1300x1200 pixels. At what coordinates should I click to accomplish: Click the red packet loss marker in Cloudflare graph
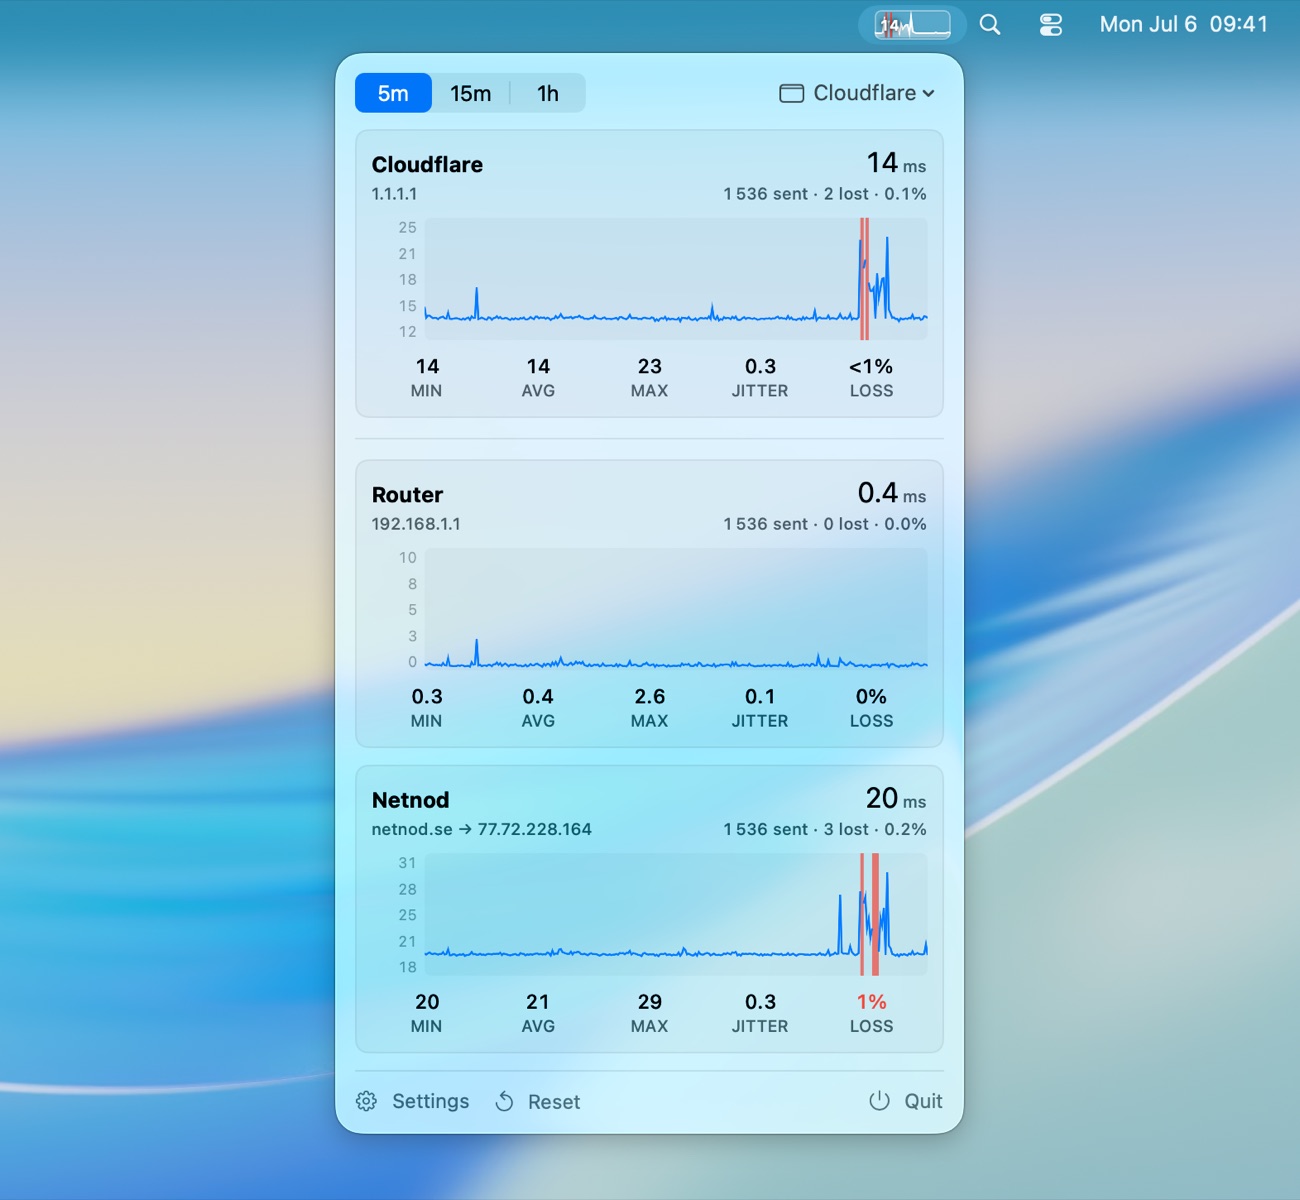(864, 279)
